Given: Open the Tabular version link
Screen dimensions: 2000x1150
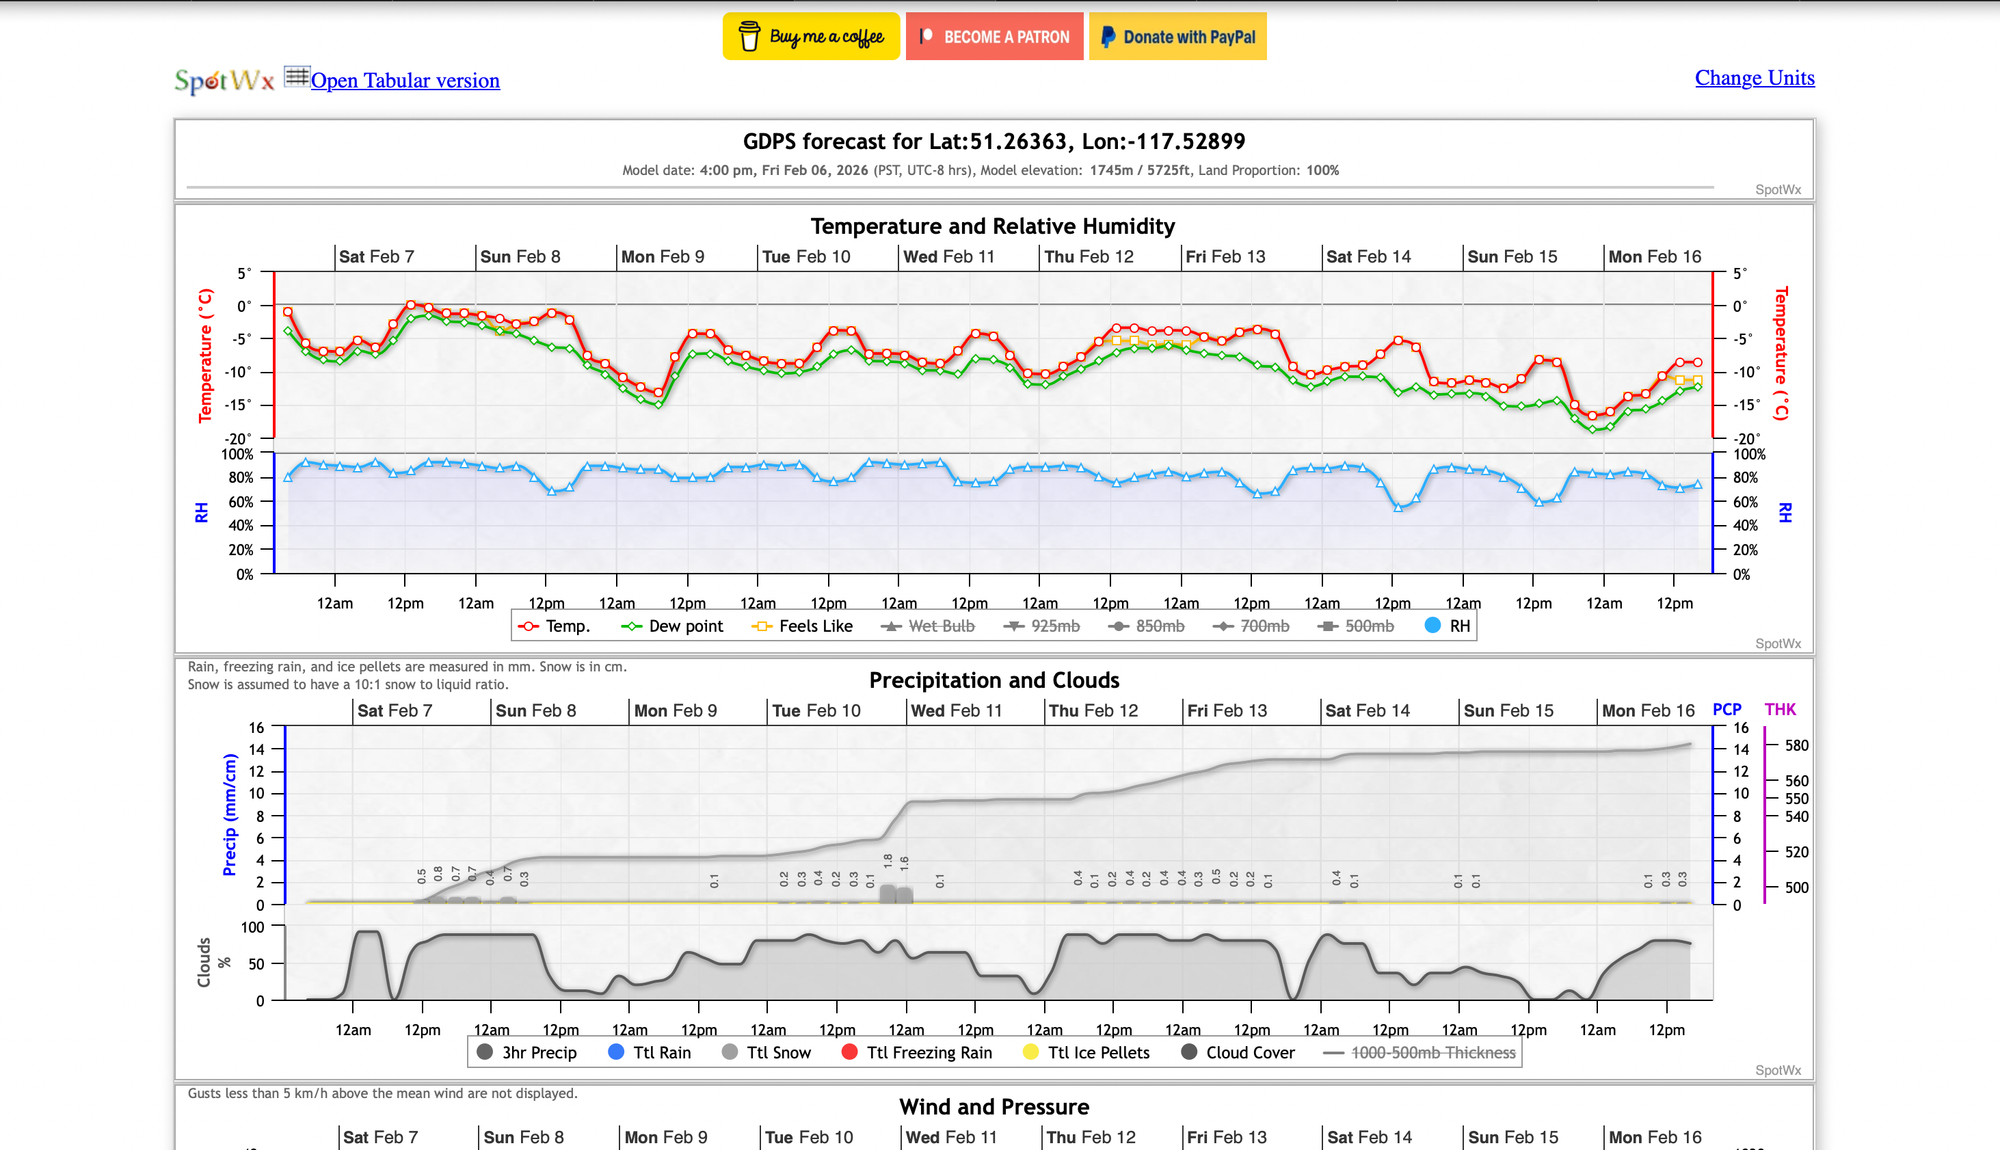Looking at the screenshot, I should [405, 81].
